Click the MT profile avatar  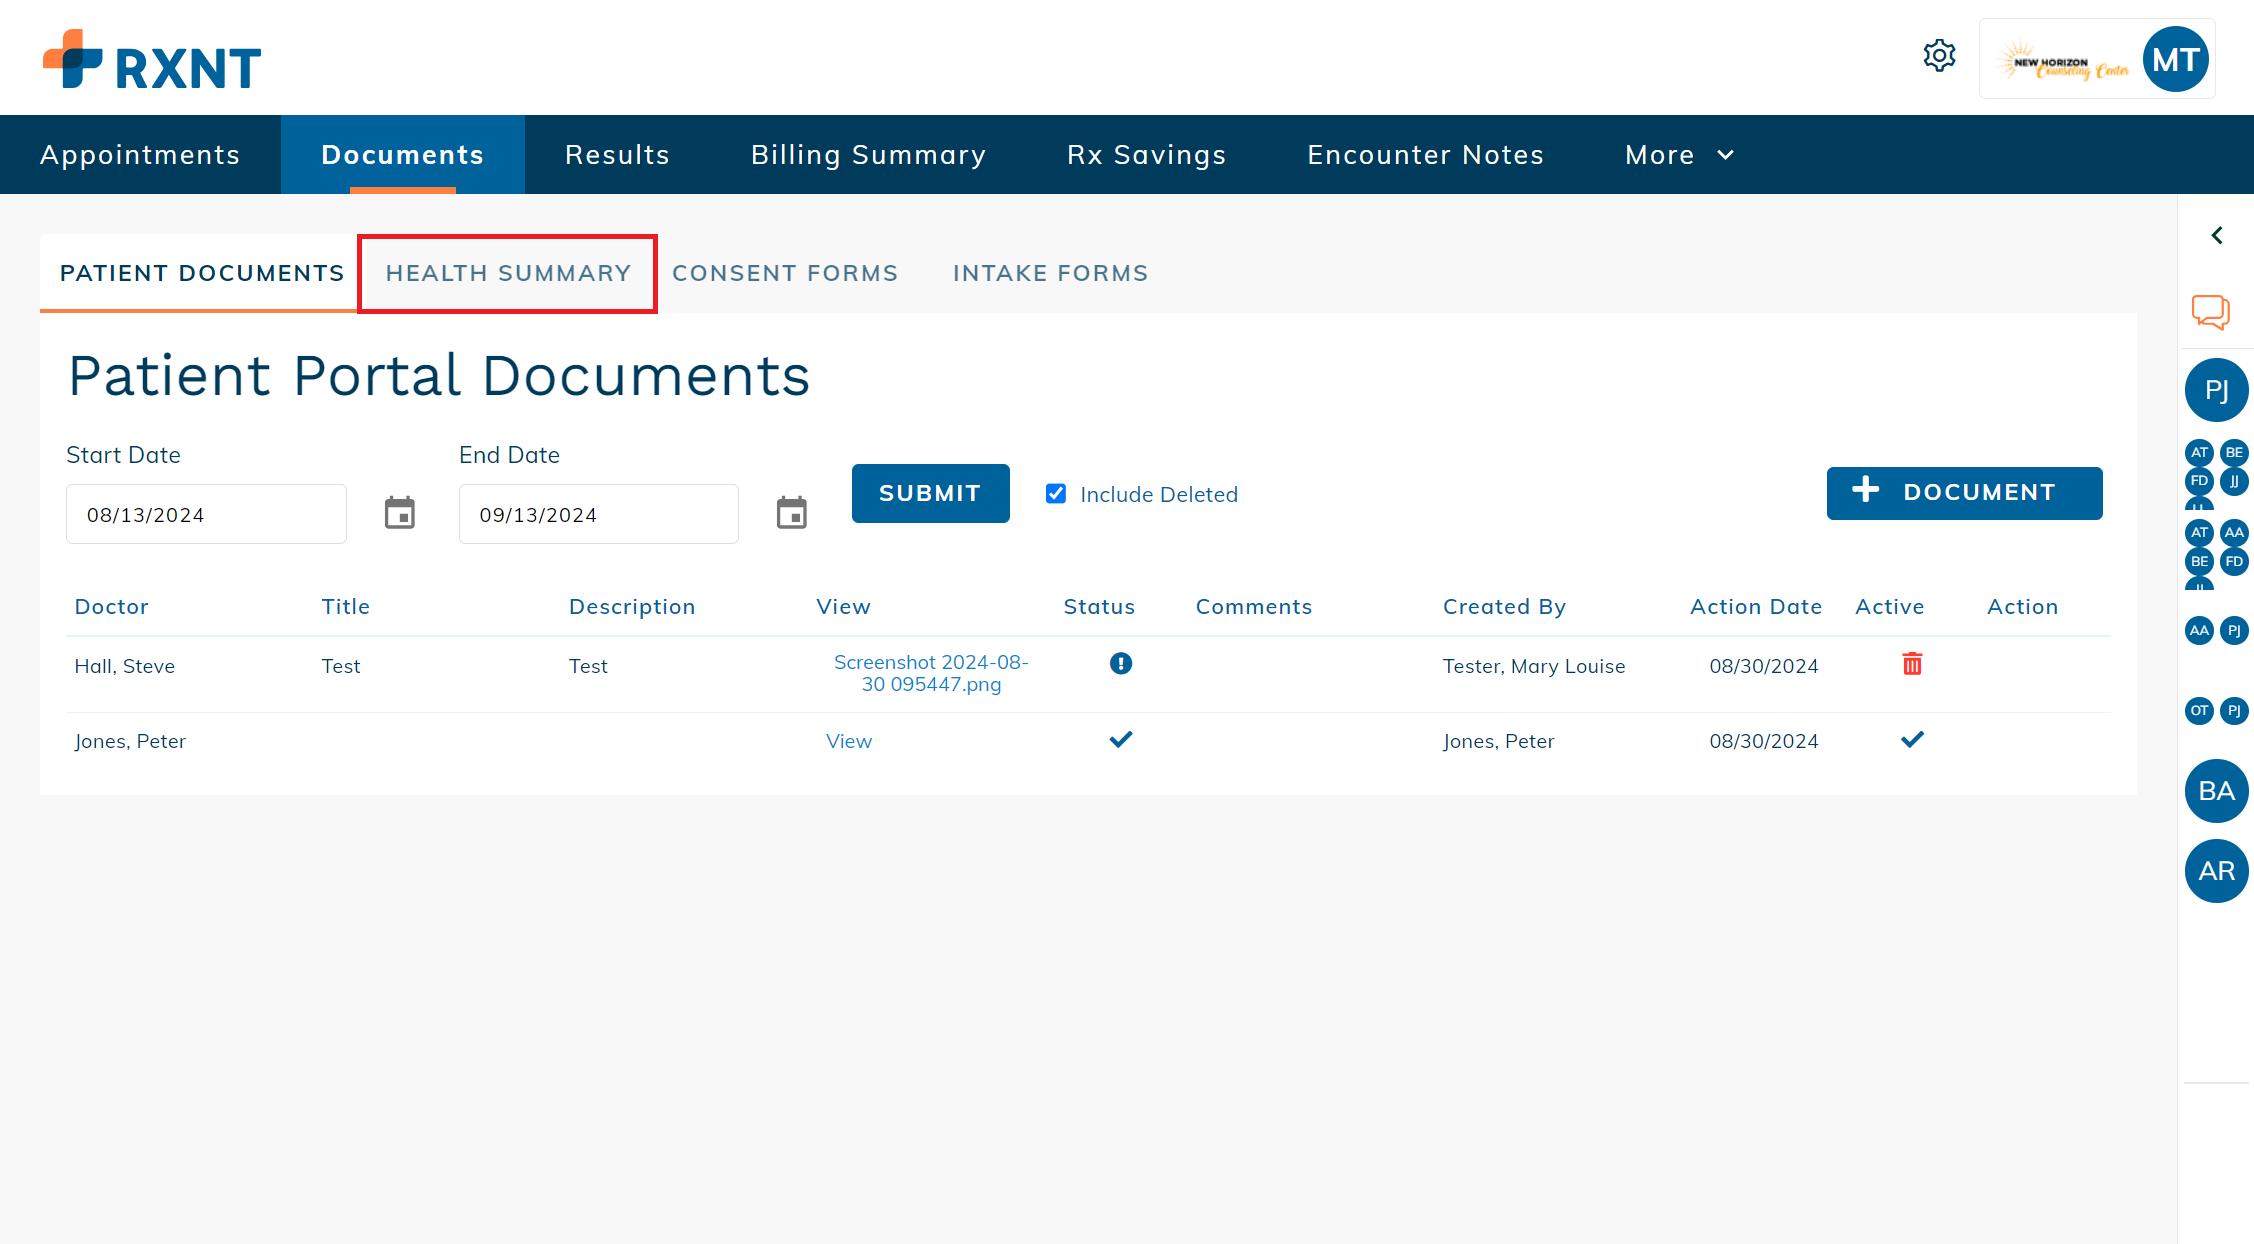point(2176,59)
